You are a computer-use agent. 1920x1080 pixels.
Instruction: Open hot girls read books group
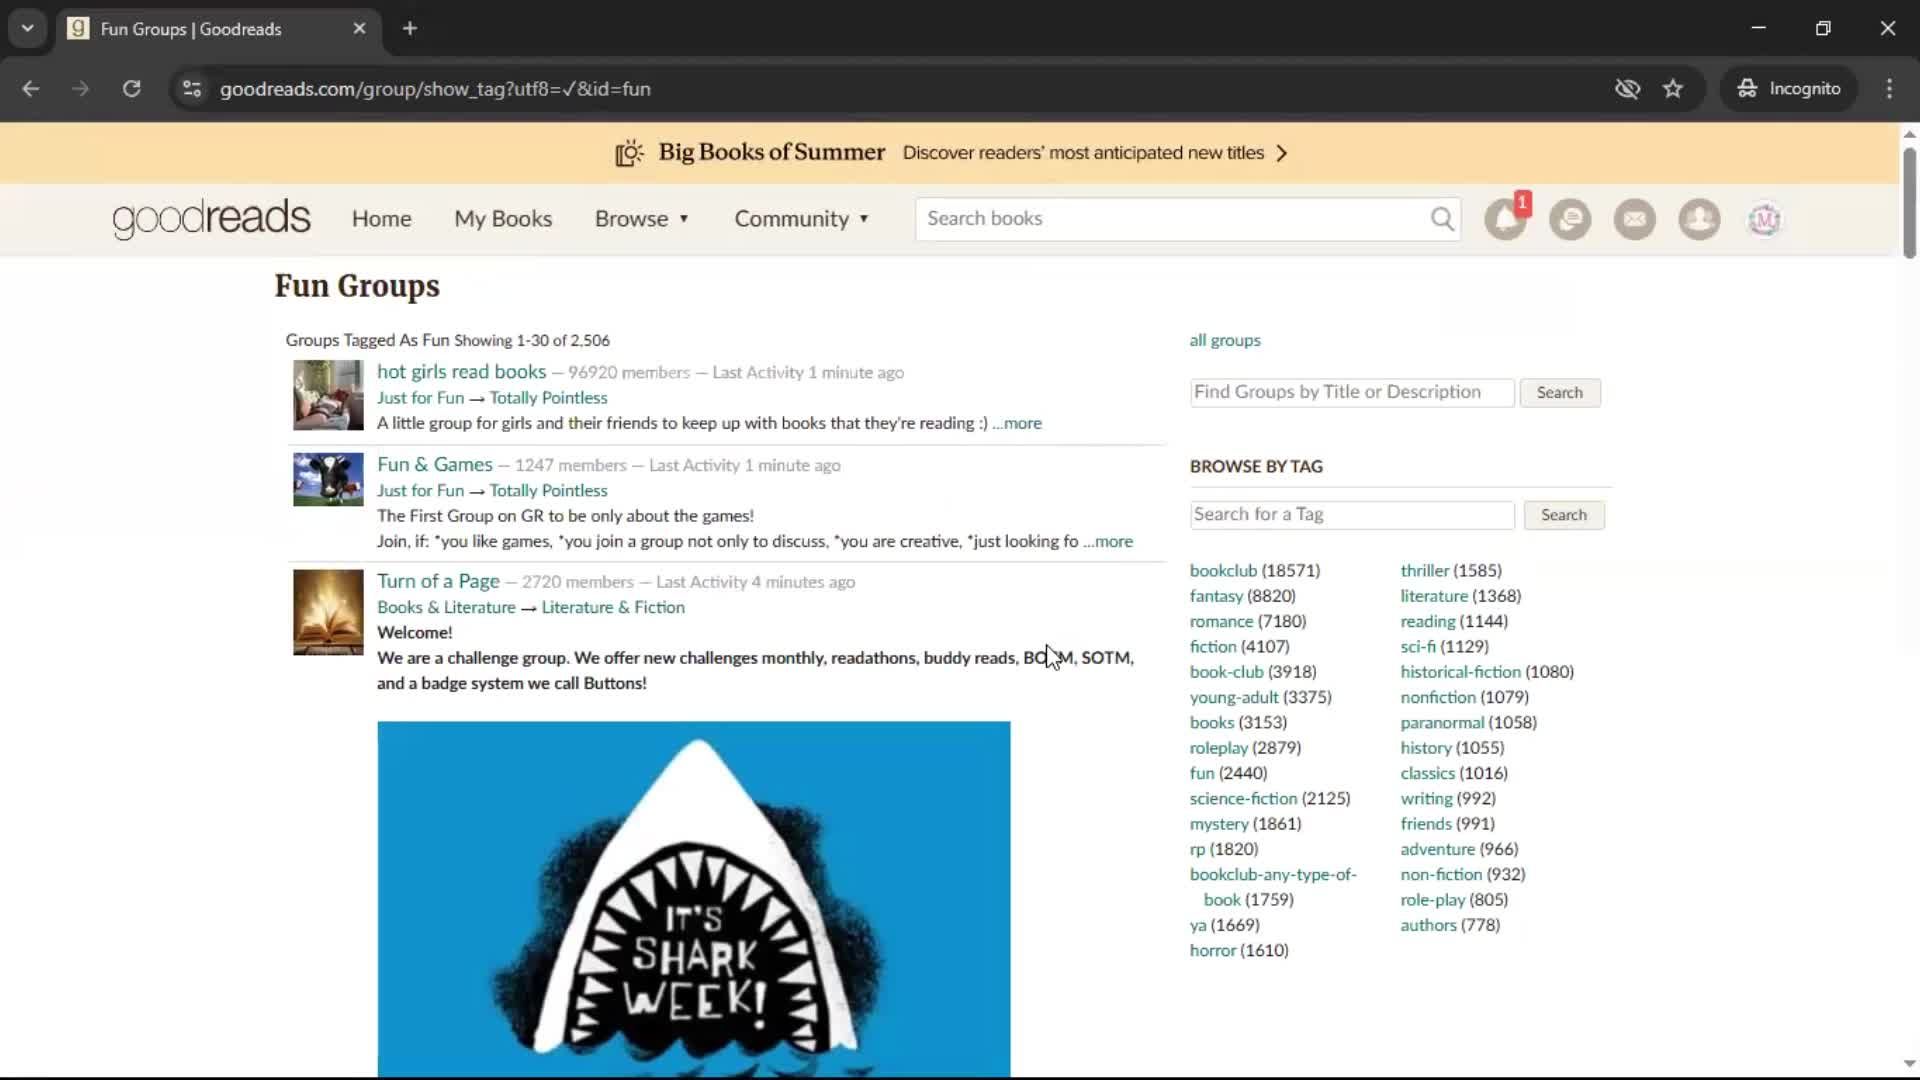coord(461,372)
